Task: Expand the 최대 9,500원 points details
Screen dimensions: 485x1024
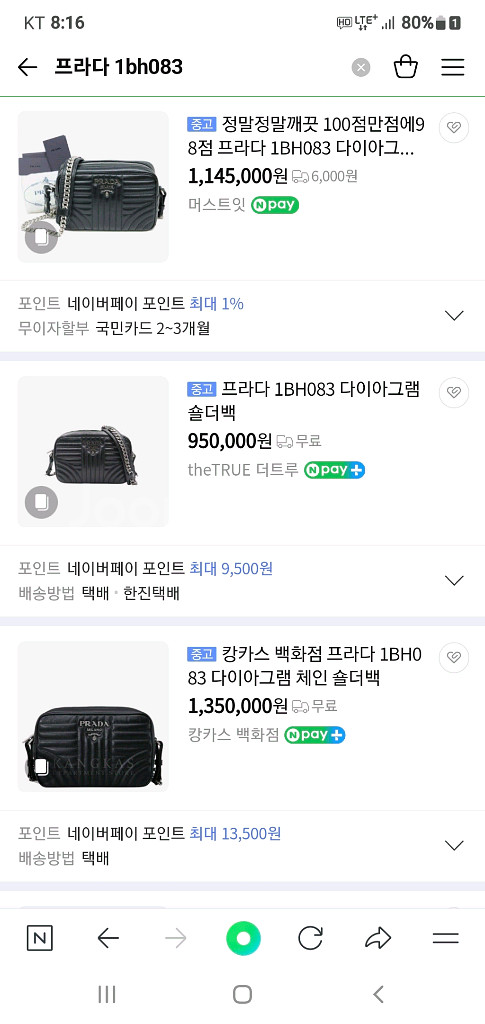Action: (x=454, y=581)
